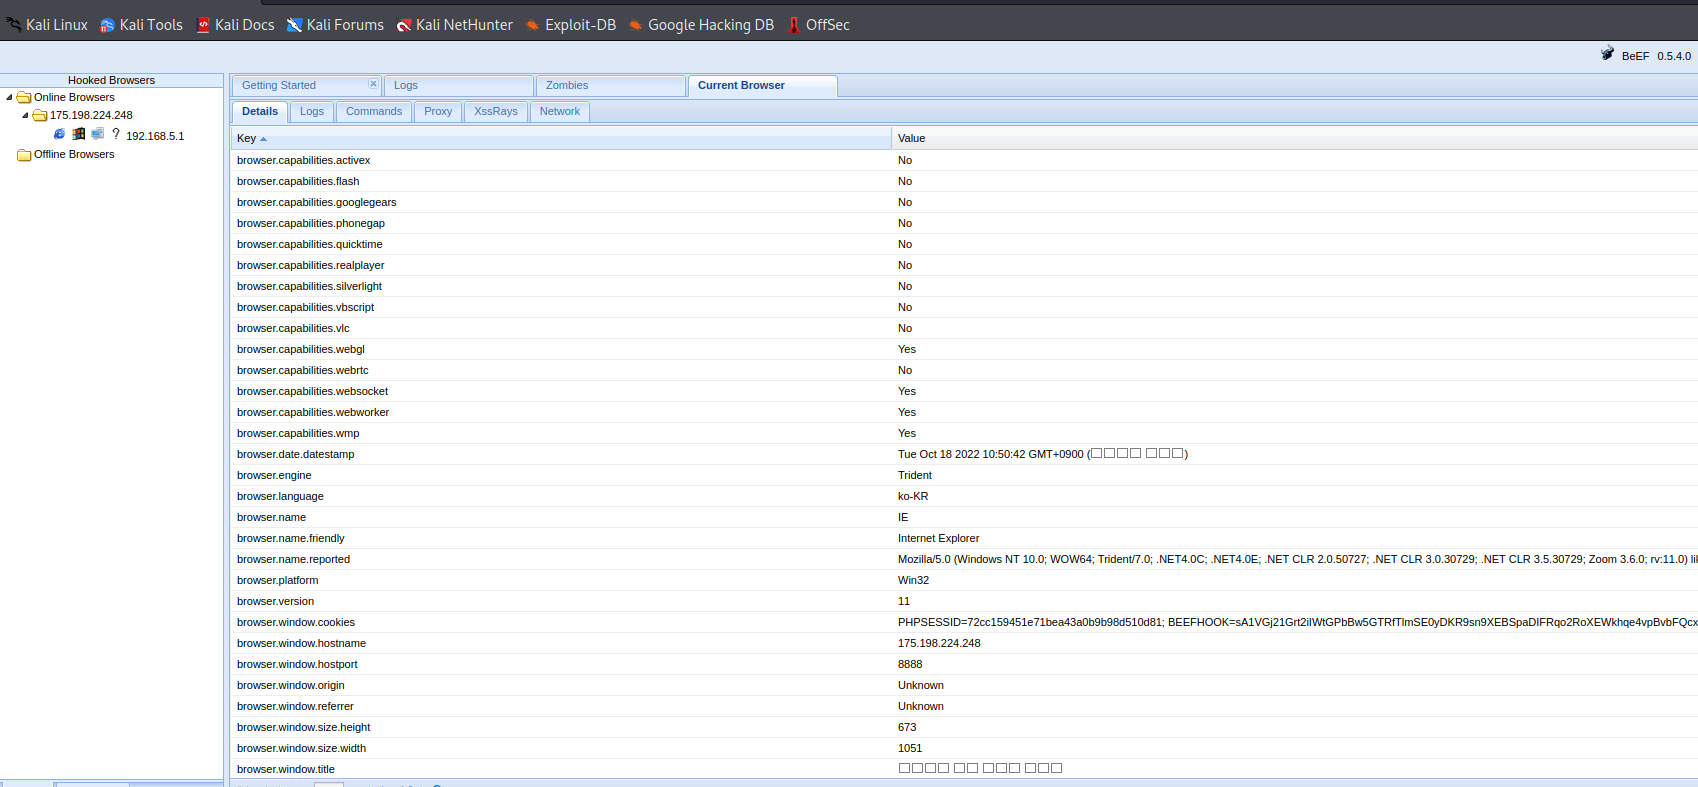Click the Internet Explorer icon for 192.168.5.1
The image size is (1698, 787).
pyautogui.click(x=60, y=134)
